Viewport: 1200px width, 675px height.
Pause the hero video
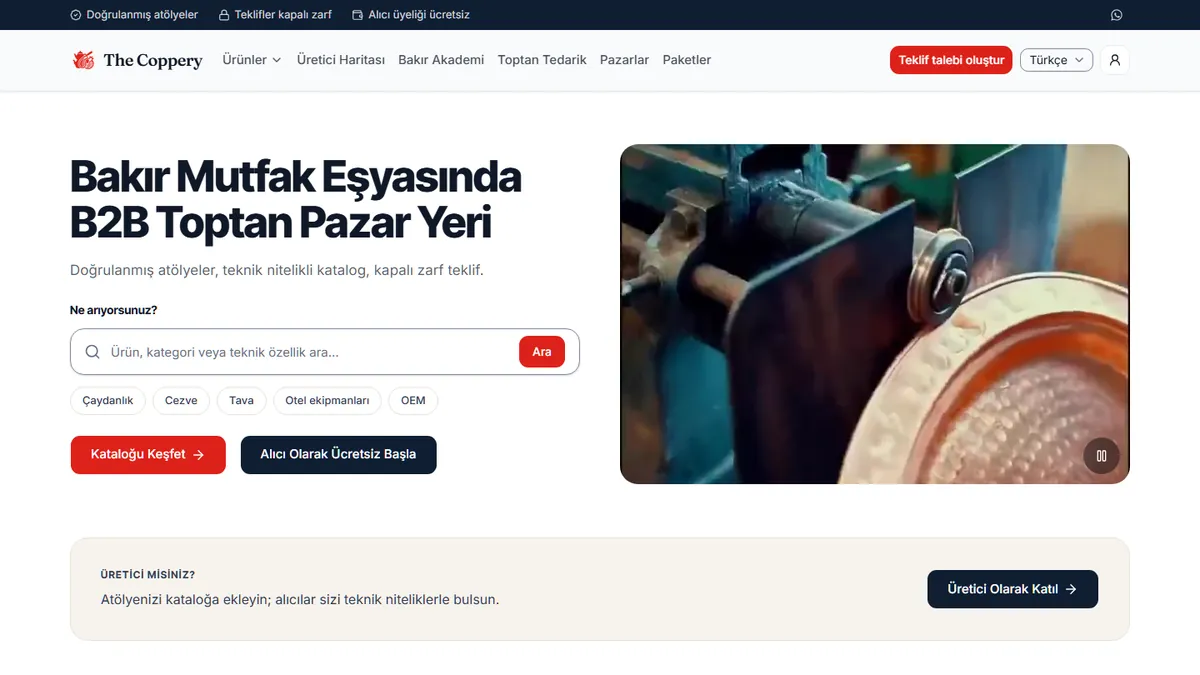click(x=1101, y=456)
